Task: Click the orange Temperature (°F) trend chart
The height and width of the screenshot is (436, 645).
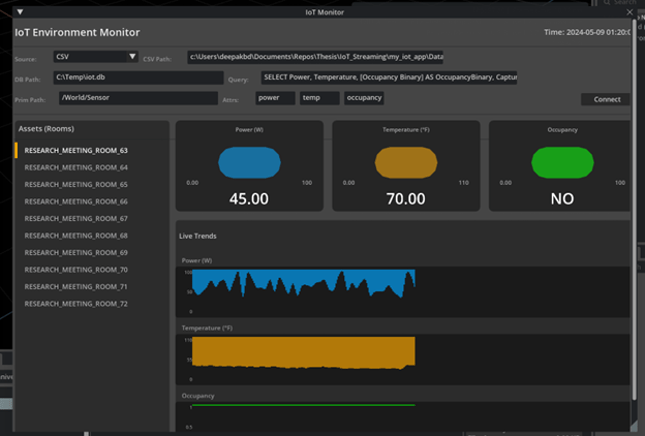Action: [304, 353]
